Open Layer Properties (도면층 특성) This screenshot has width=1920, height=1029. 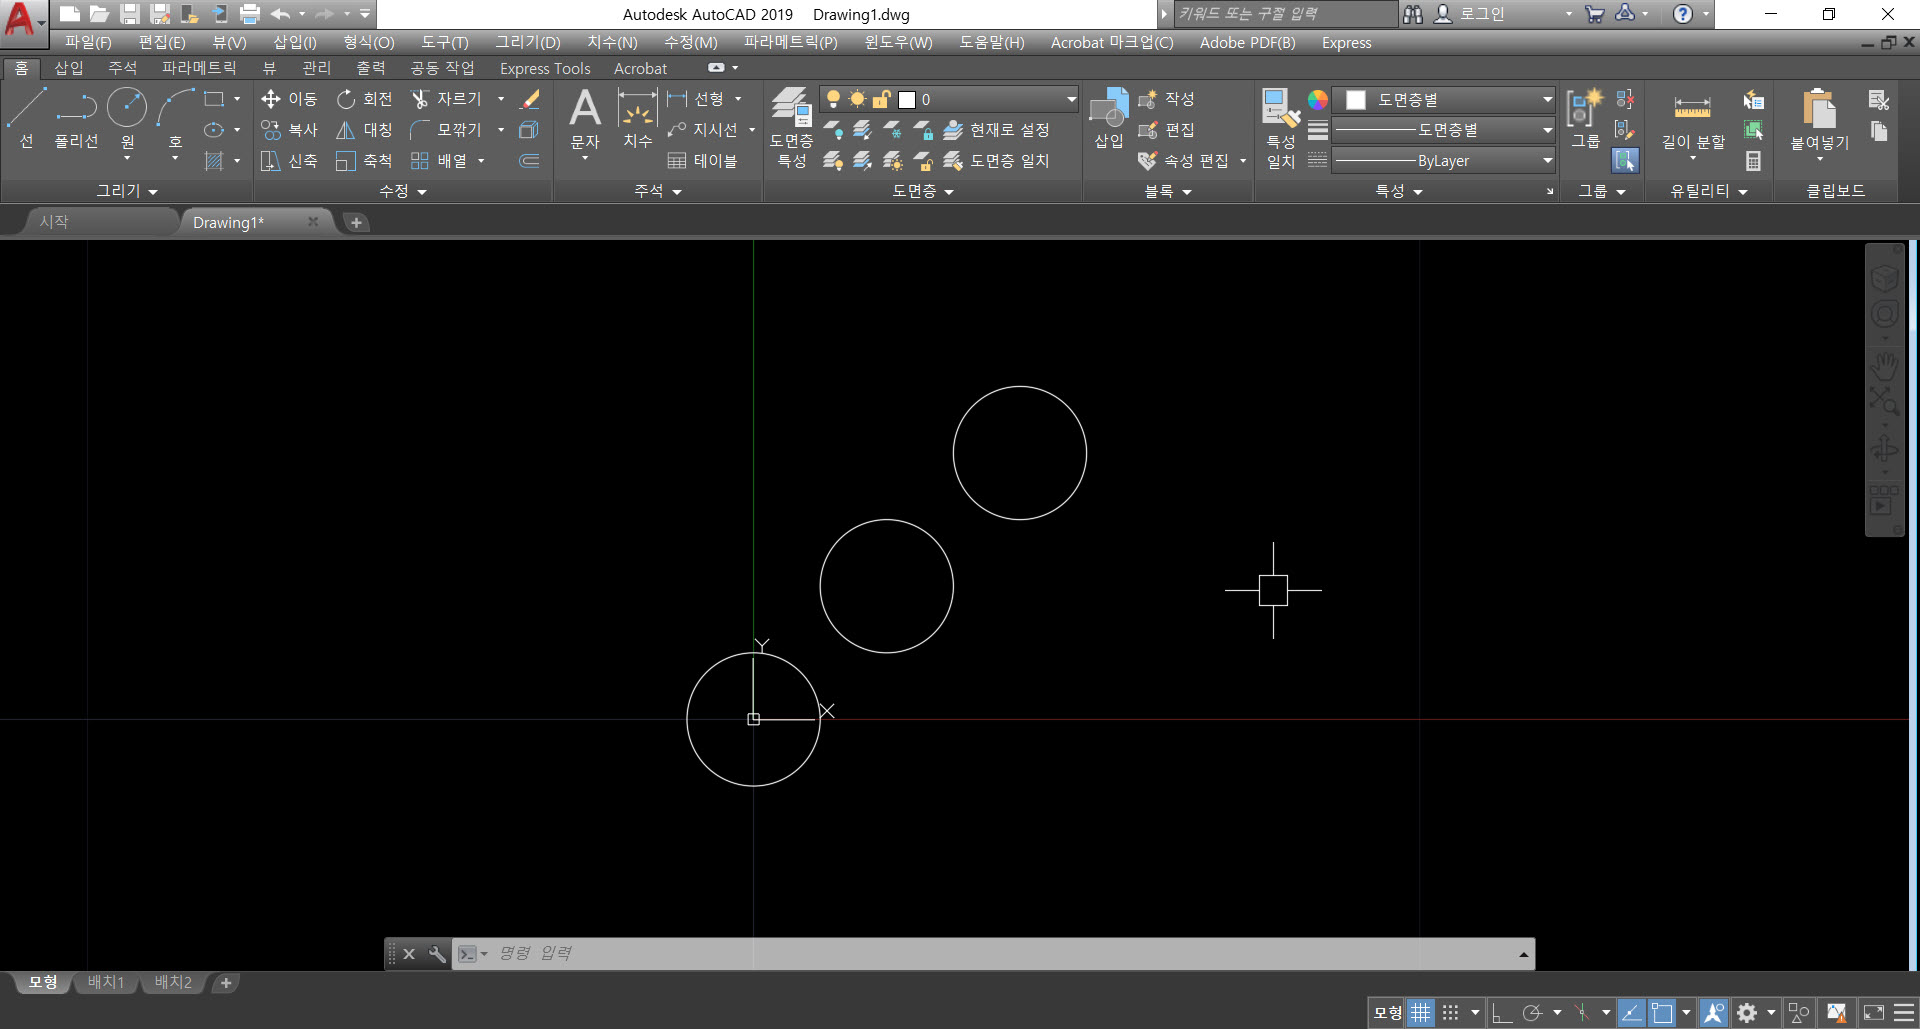[791, 127]
